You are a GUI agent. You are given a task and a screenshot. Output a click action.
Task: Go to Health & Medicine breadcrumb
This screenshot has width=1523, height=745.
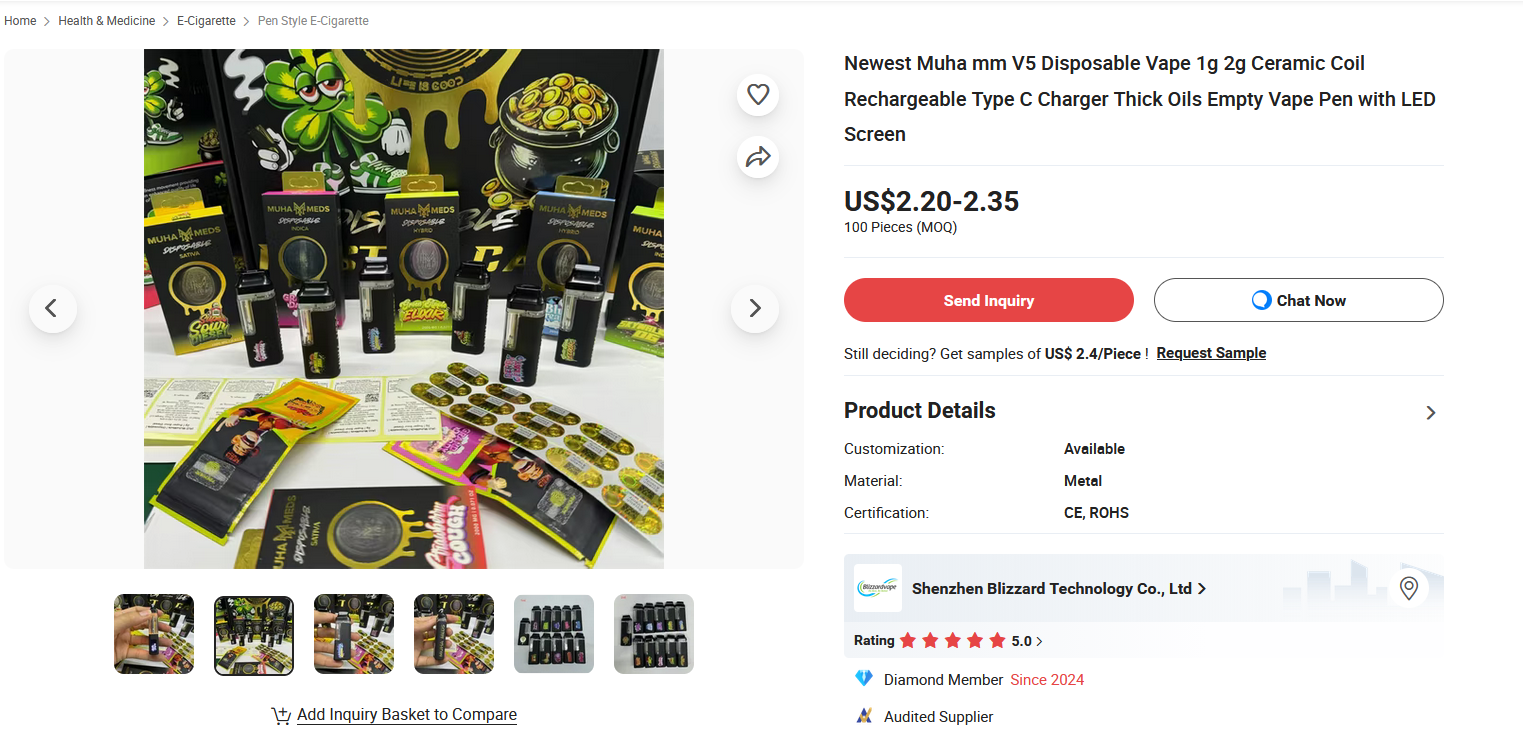107,21
